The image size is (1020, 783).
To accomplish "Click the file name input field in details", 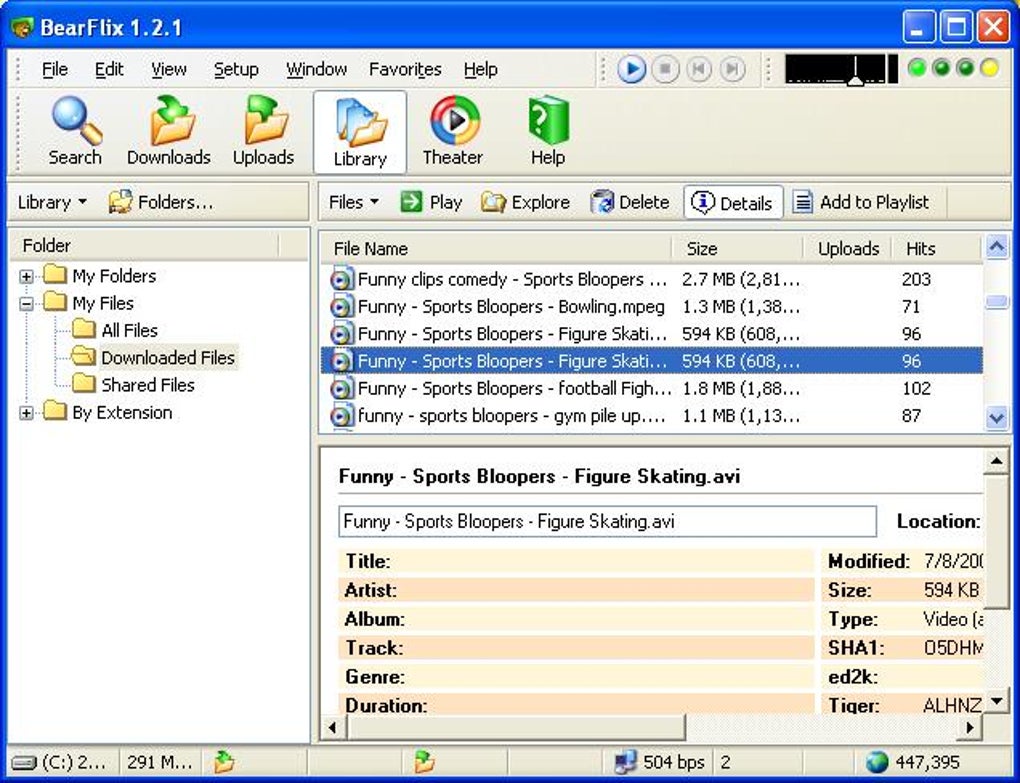I will 608,522.
